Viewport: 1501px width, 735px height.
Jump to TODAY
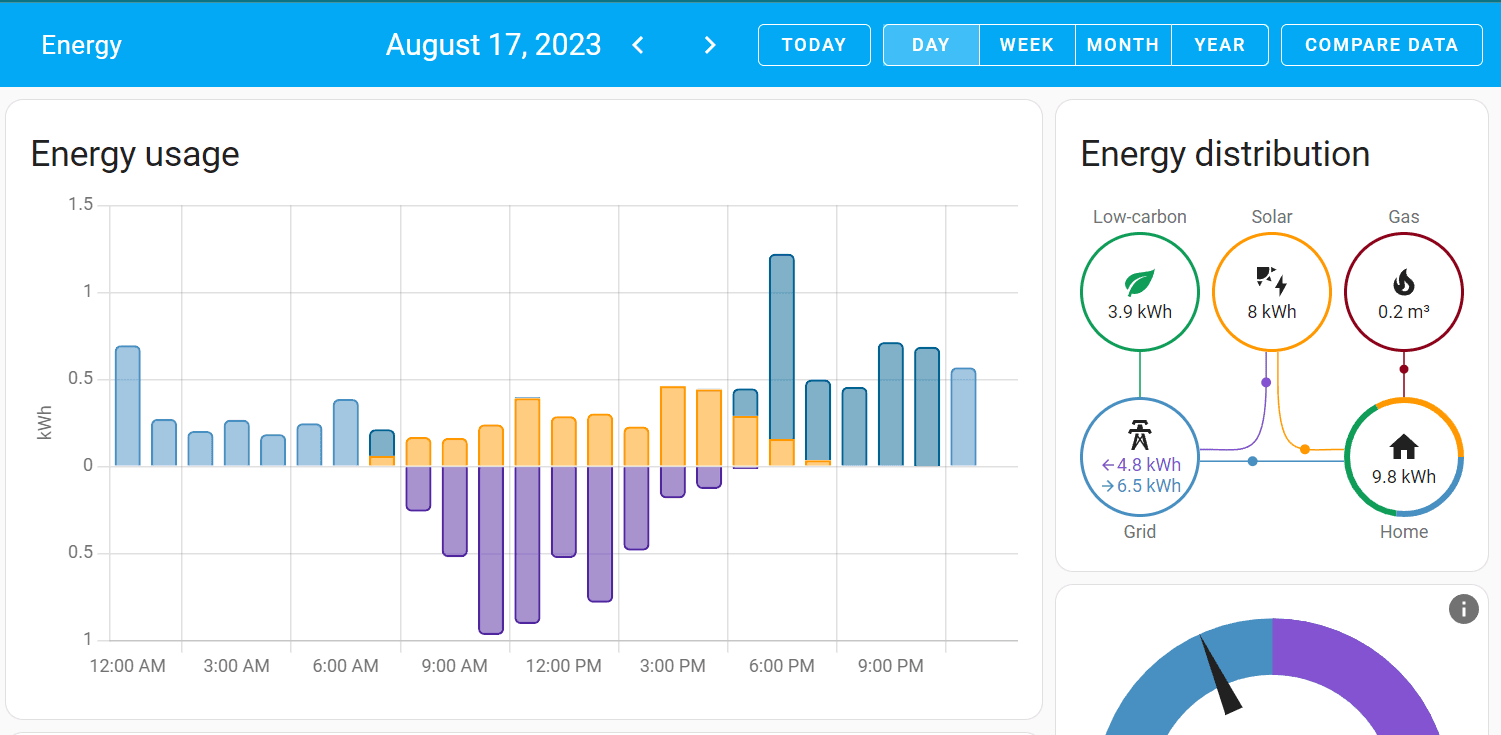click(x=814, y=45)
